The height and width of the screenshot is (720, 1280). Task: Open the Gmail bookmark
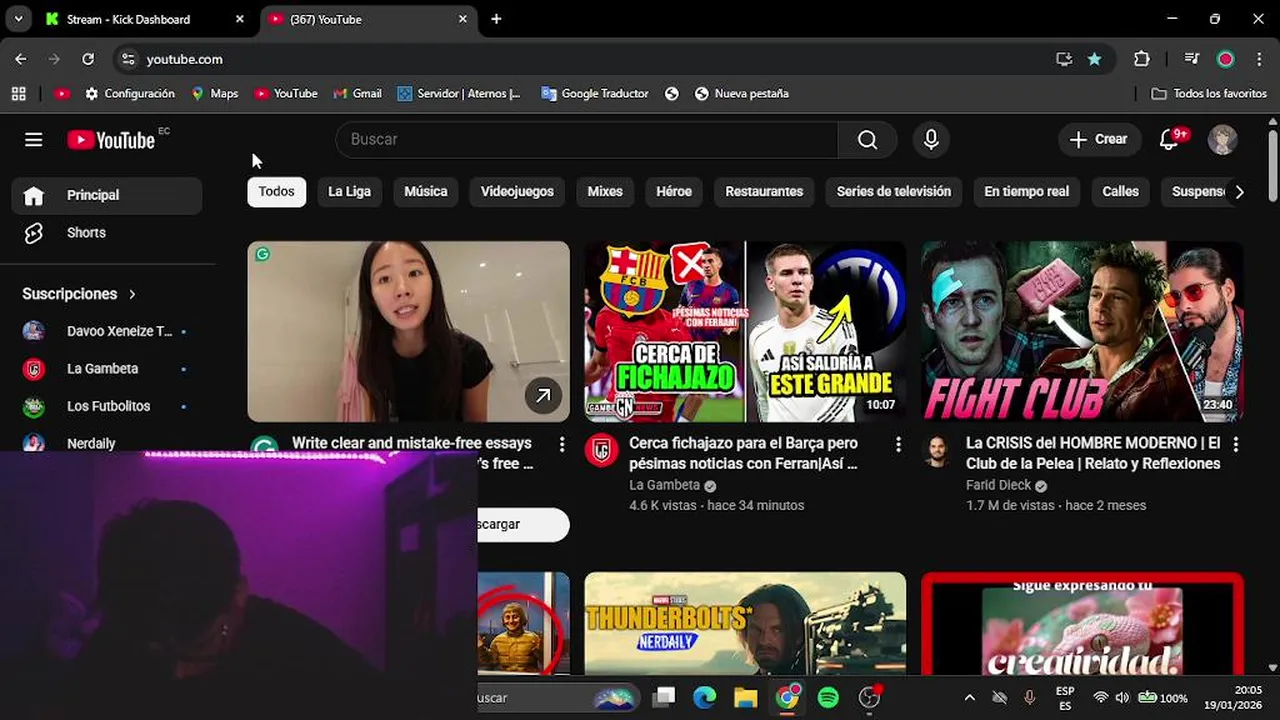[357, 93]
